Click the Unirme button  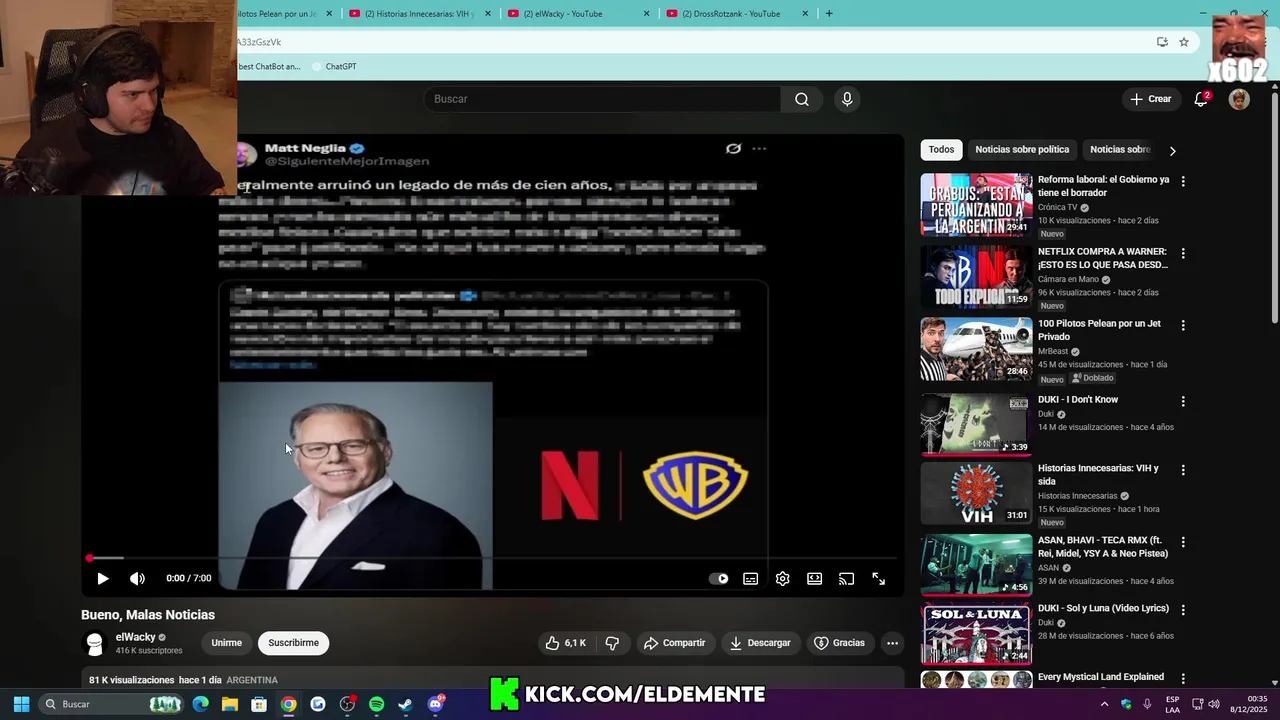[227, 643]
